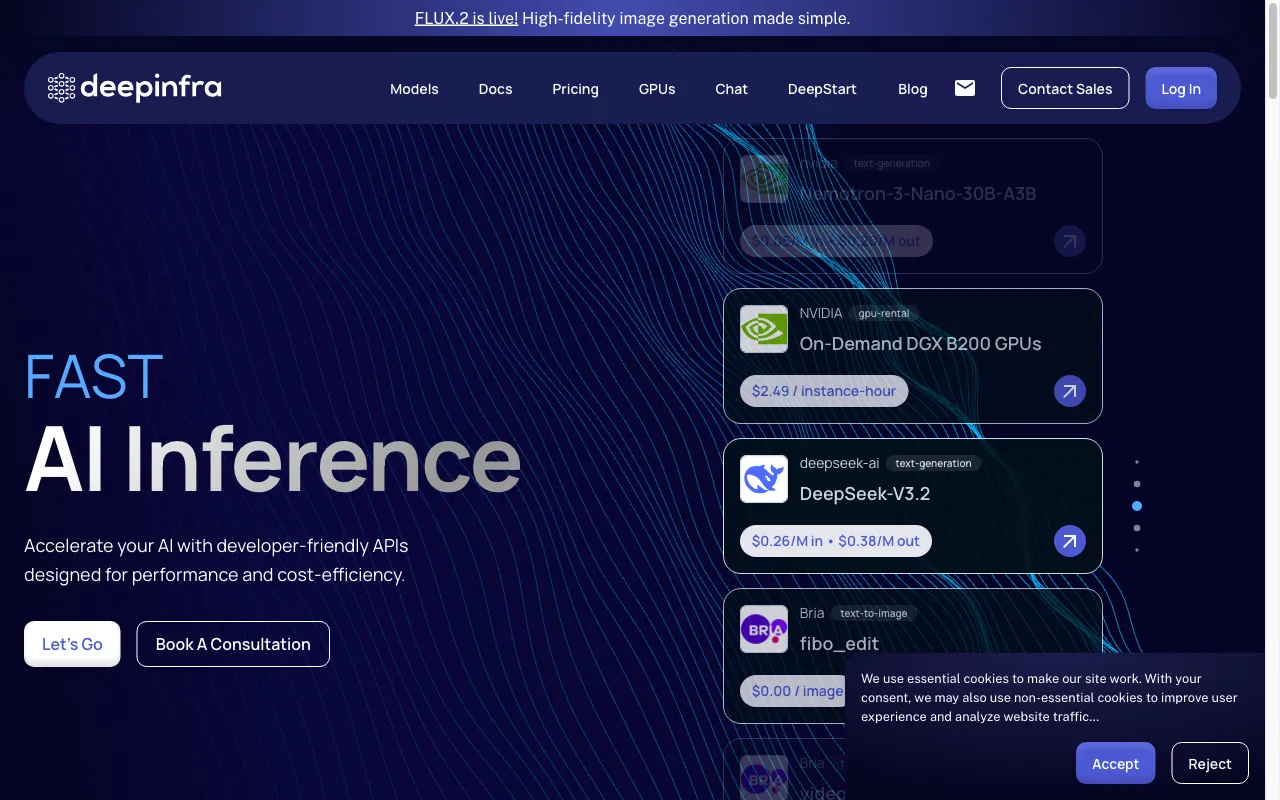Click Book A Consultation button
1280x800 pixels.
[x=233, y=644]
